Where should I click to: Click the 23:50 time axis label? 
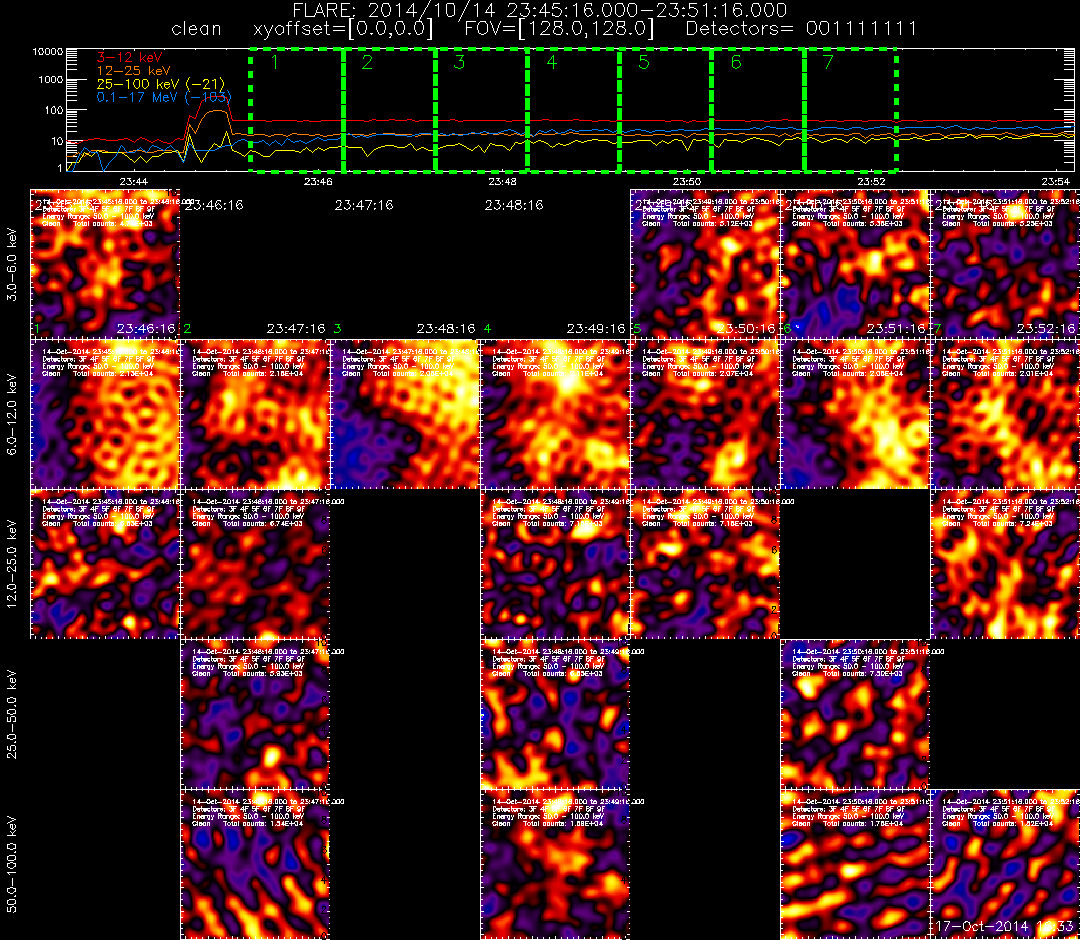coord(687,181)
